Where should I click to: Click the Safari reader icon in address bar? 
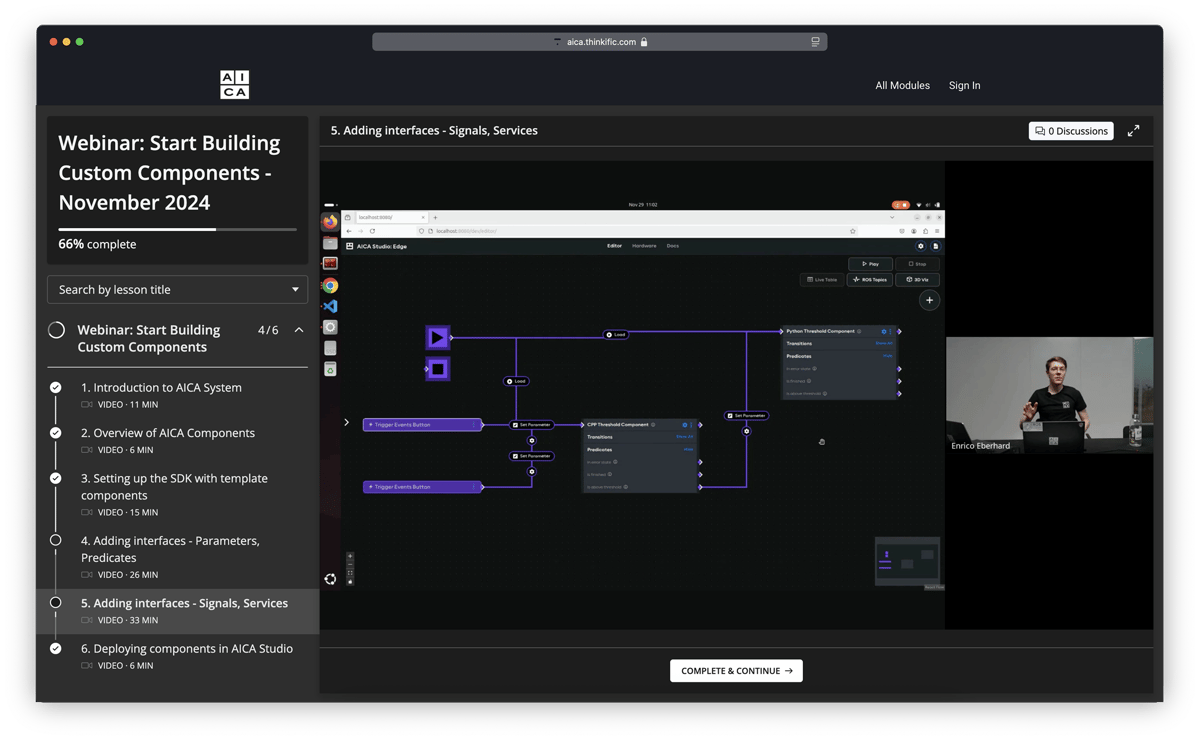(x=815, y=42)
